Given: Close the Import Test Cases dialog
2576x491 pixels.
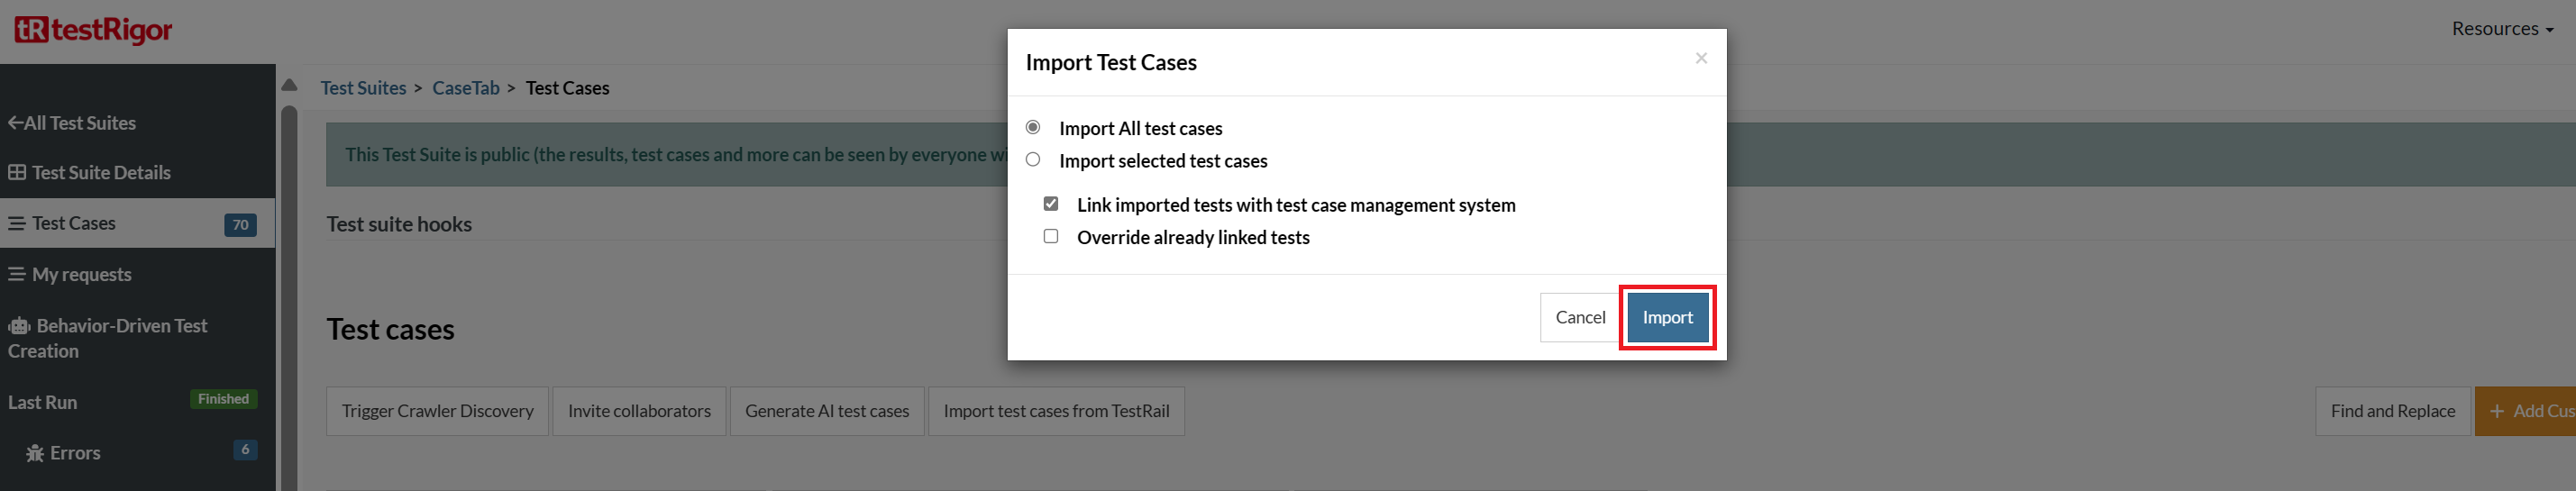Looking at the screenshot, I should pyautogui.click(x=1700, y=58).
